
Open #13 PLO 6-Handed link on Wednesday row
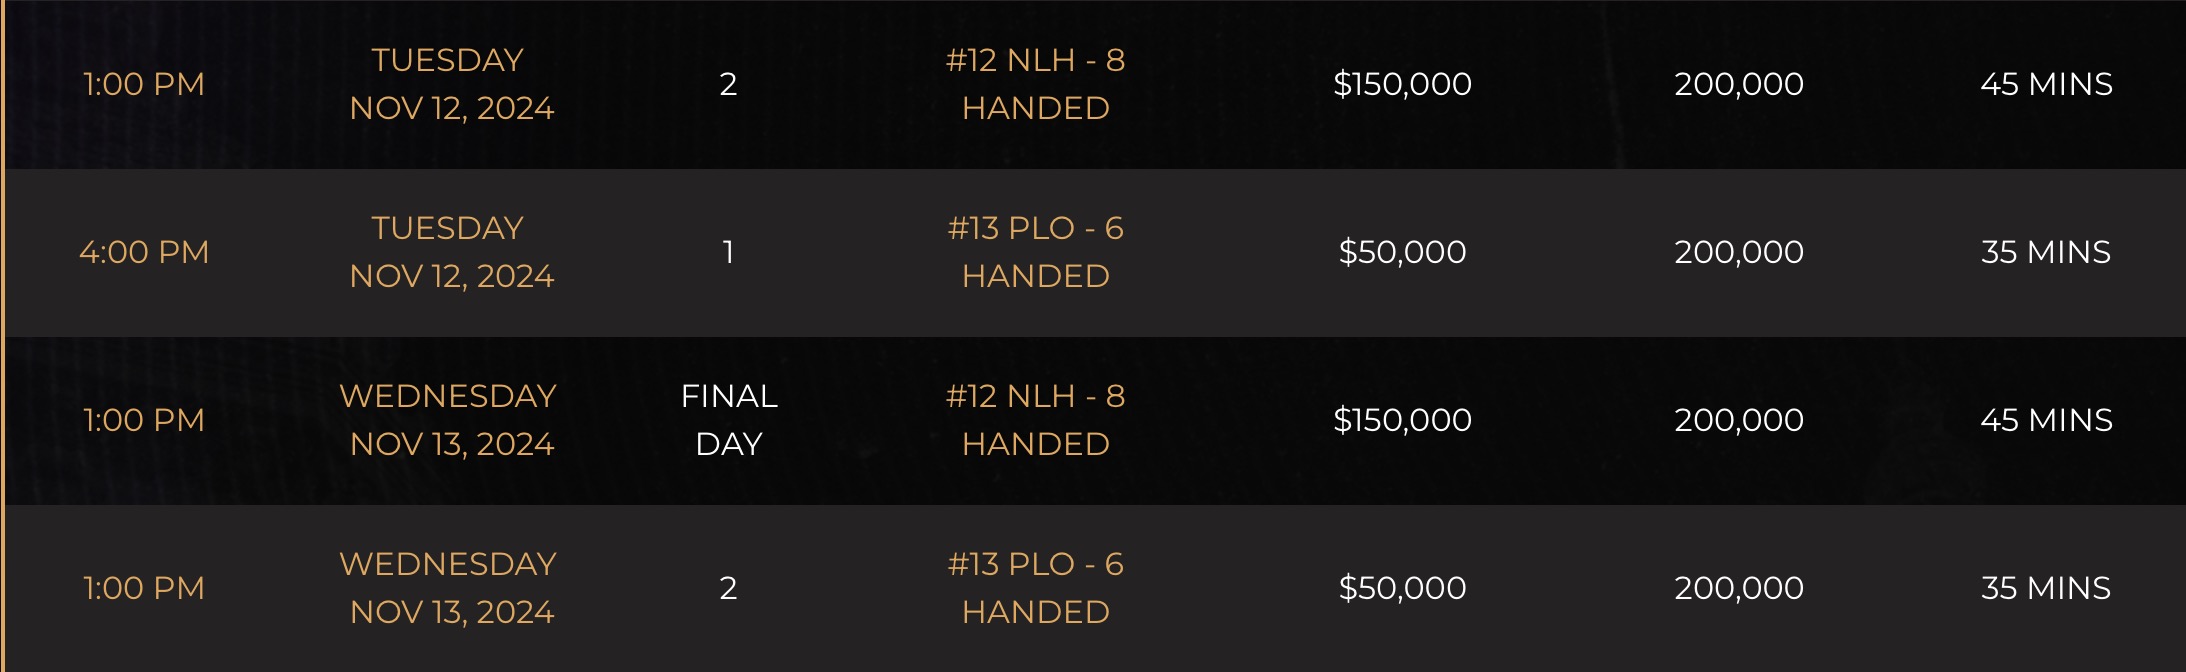coord(1036,588)
